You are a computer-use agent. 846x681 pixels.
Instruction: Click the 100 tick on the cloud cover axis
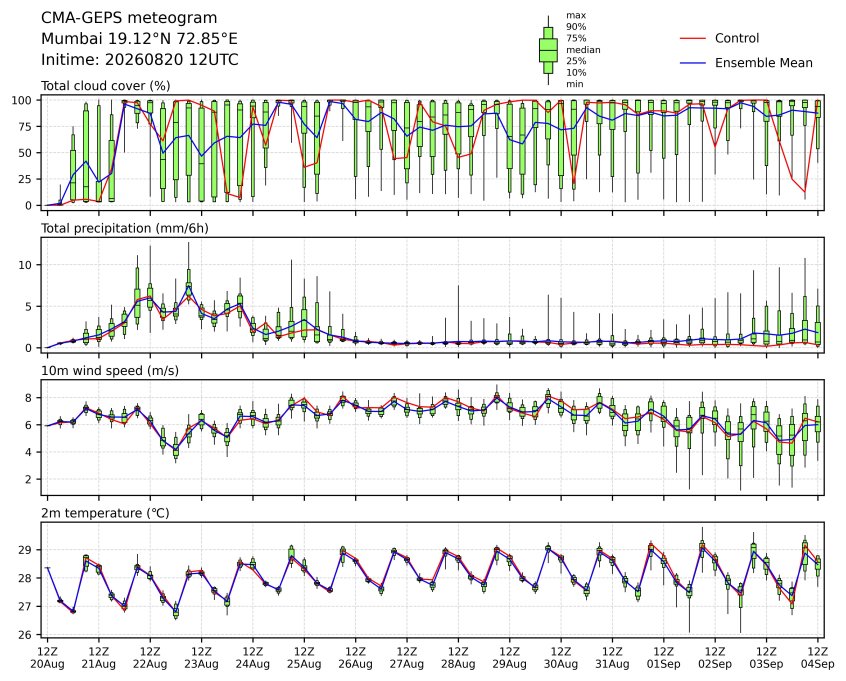[x=23, y=100]
